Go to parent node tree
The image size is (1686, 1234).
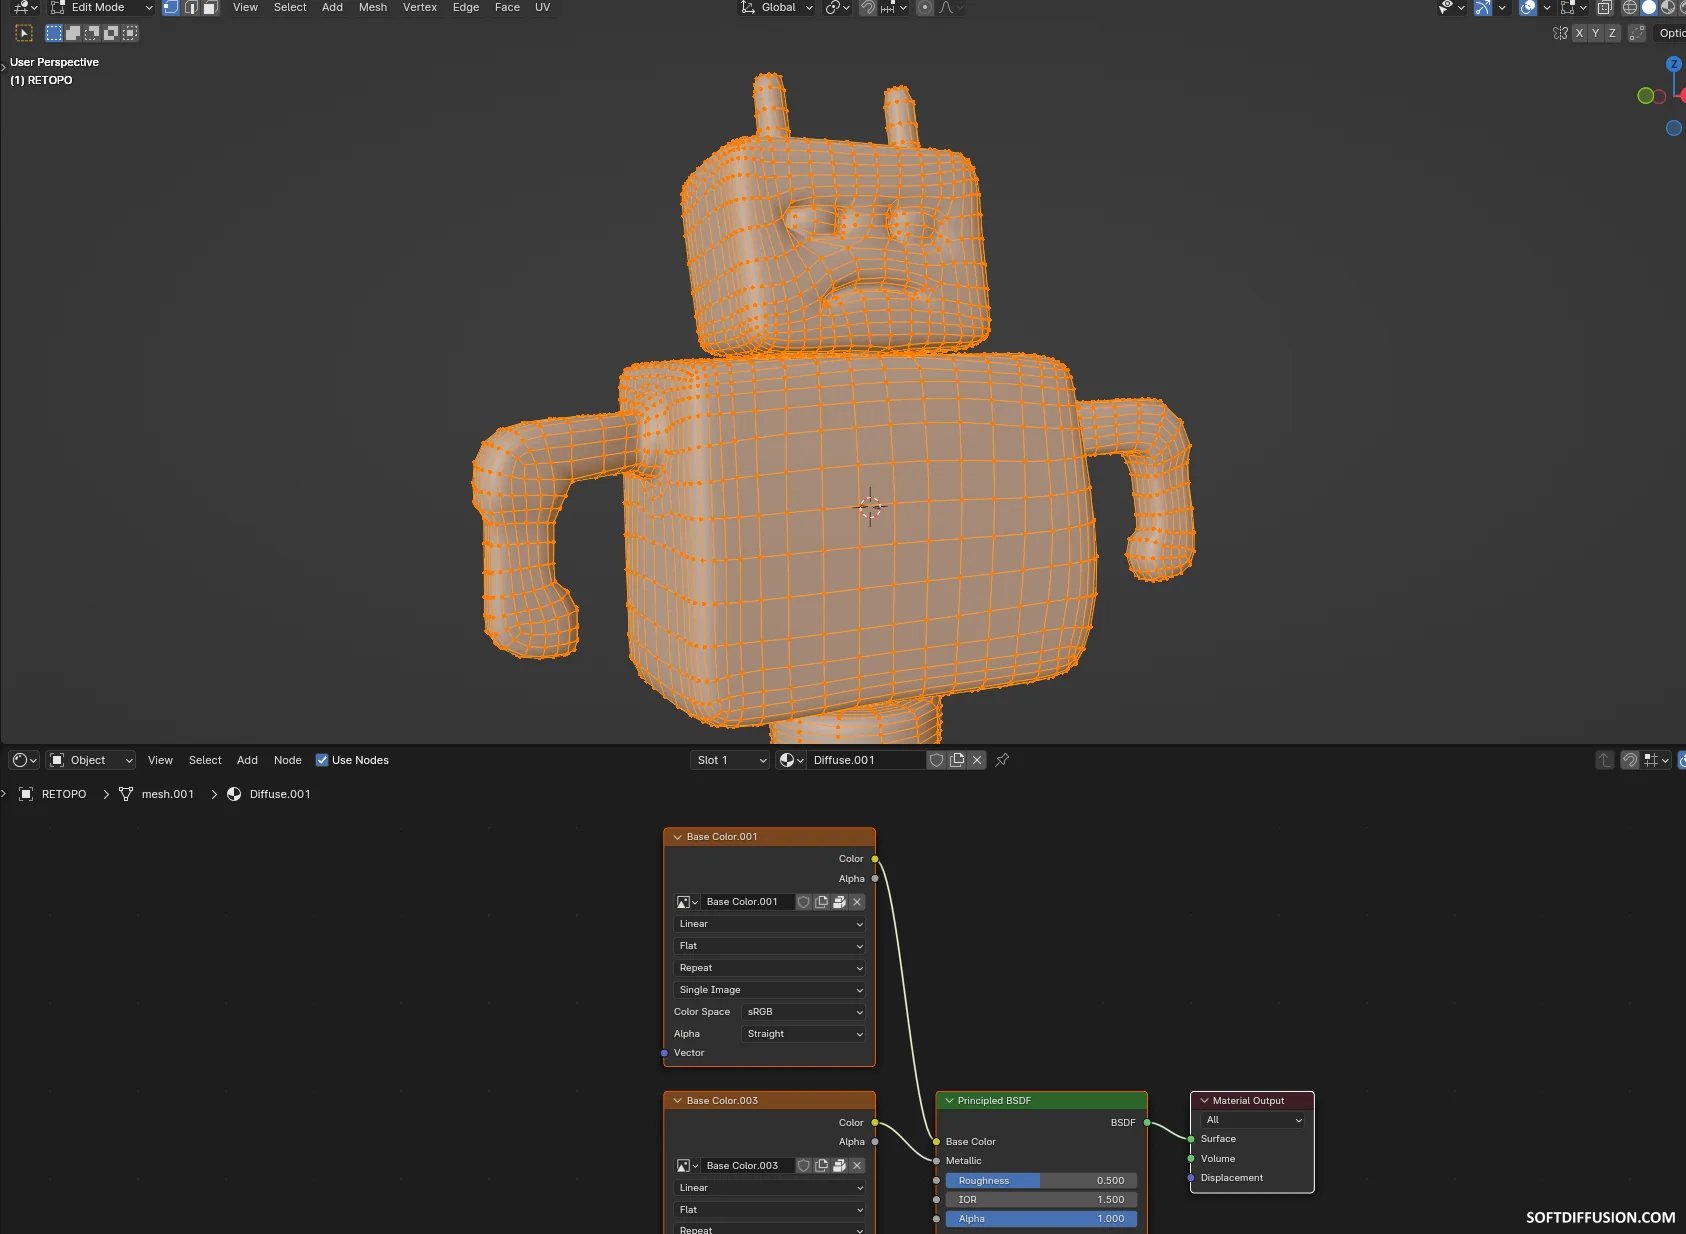[x=1604, y=760]
